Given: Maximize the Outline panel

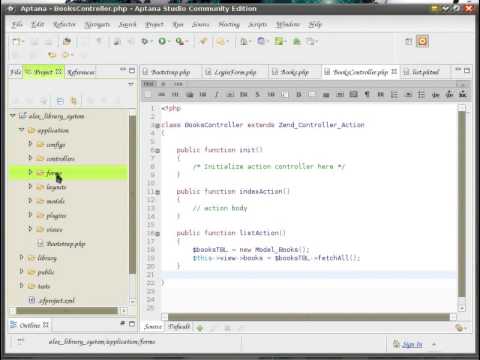Looking at the screenshot, I should [x=132, y=324].
